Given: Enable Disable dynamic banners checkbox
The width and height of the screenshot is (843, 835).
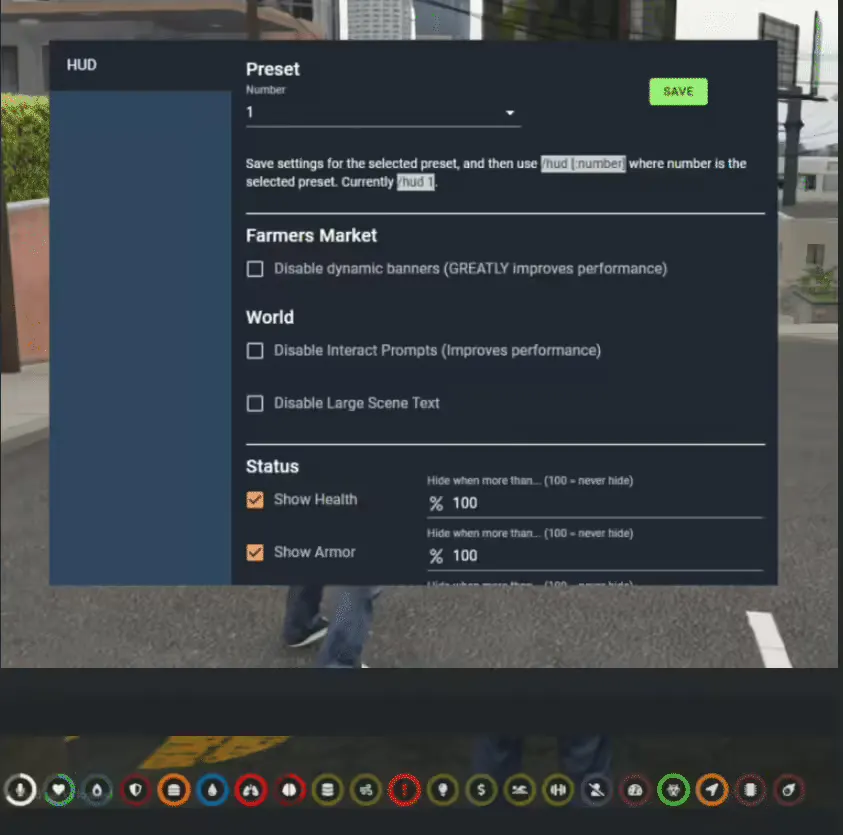Looking at the screenshot, I should (x=255, y=269).
